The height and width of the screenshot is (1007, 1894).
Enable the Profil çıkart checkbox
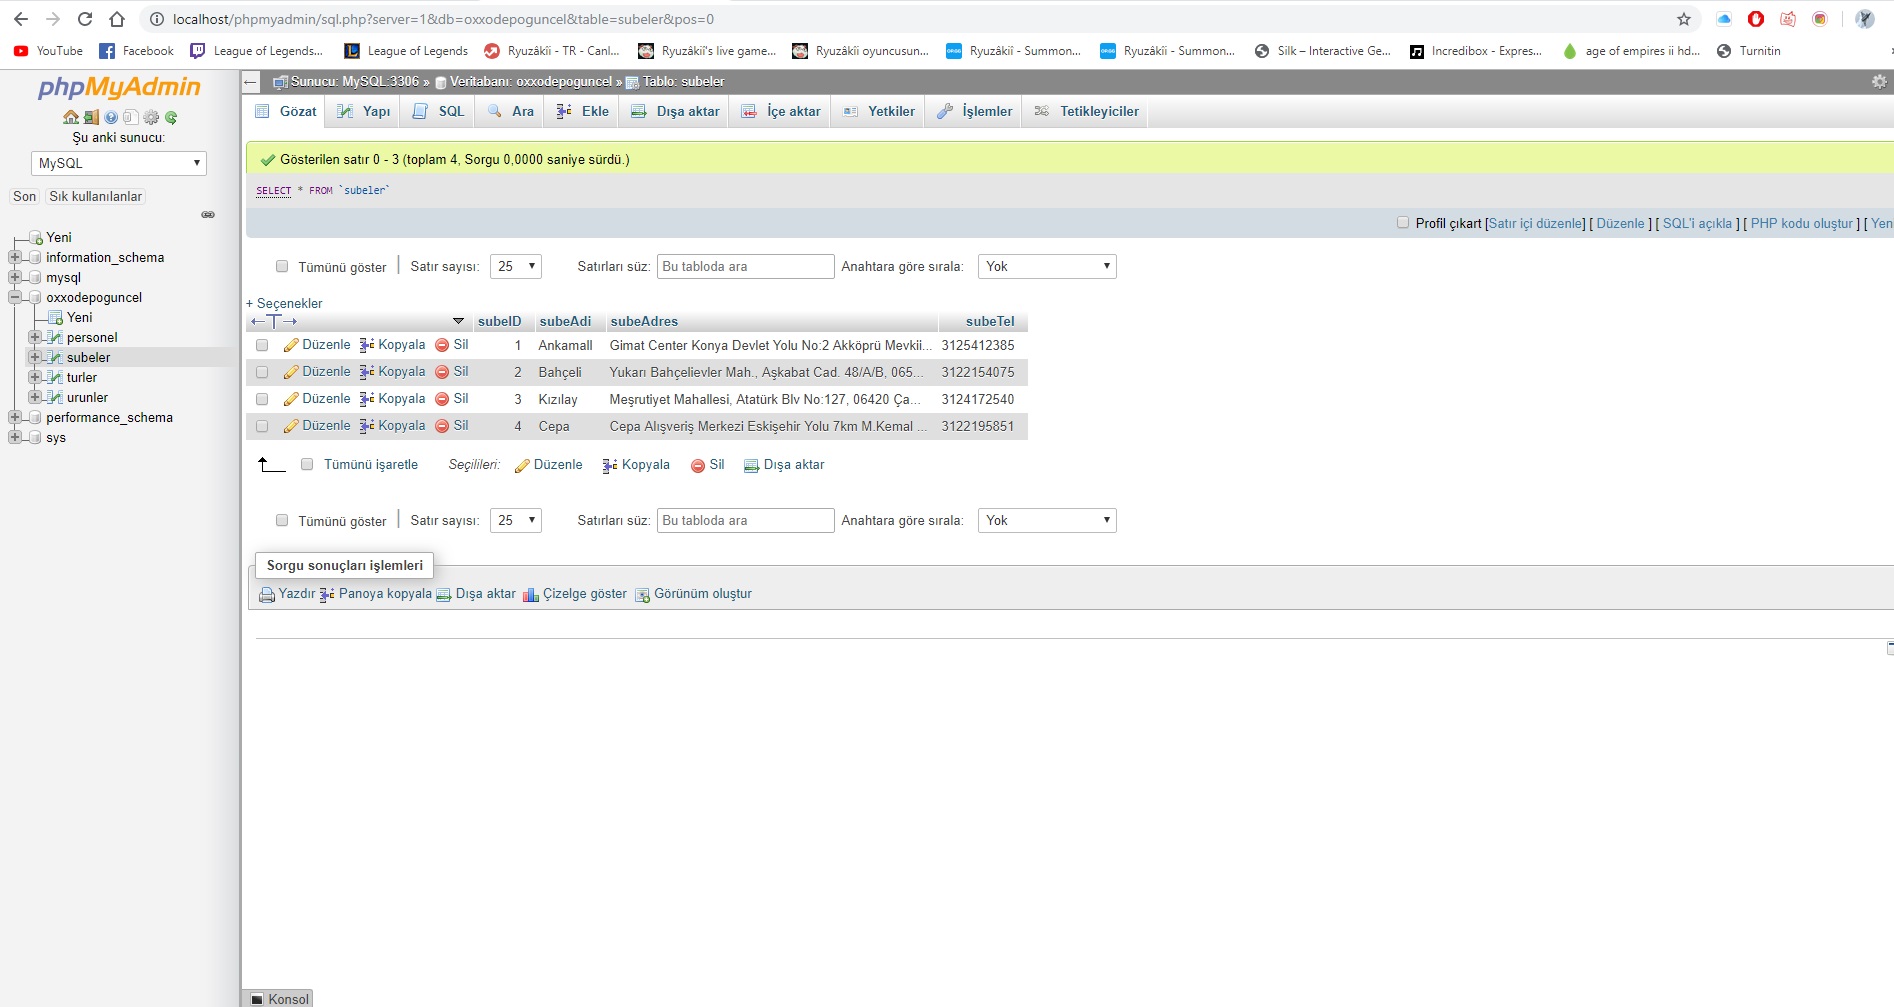[x=1402, y=223]
